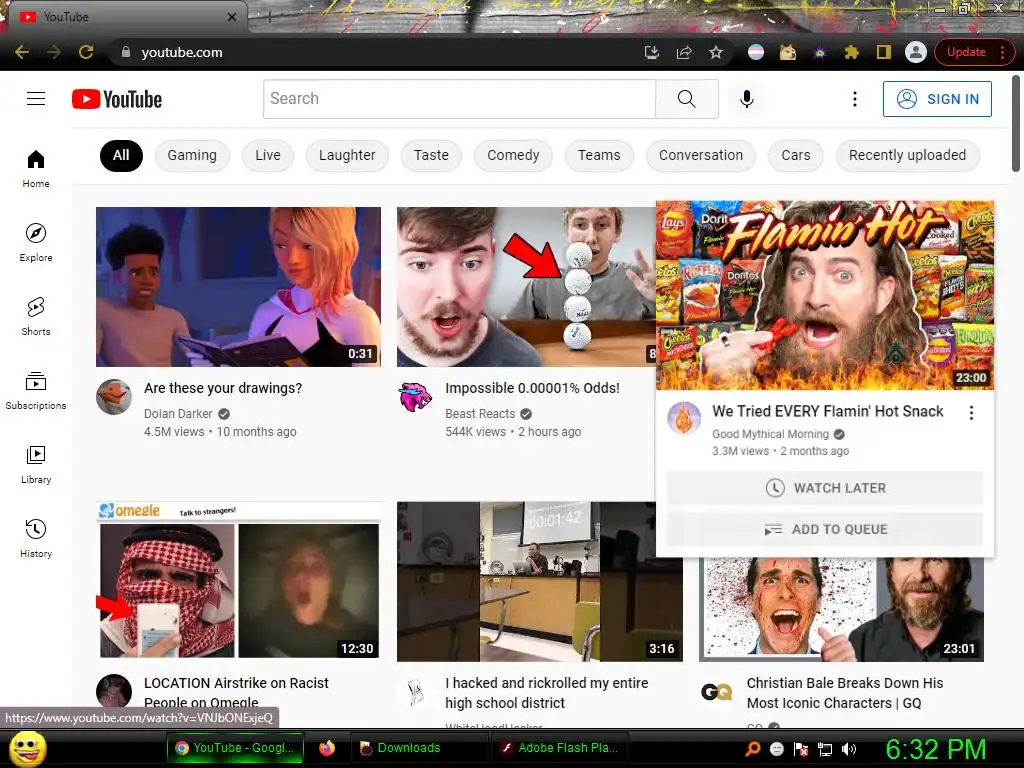Bookmark this page with the star icon
The width and height of the screenshot is (1024, 768).
click(x=716, y=52)
